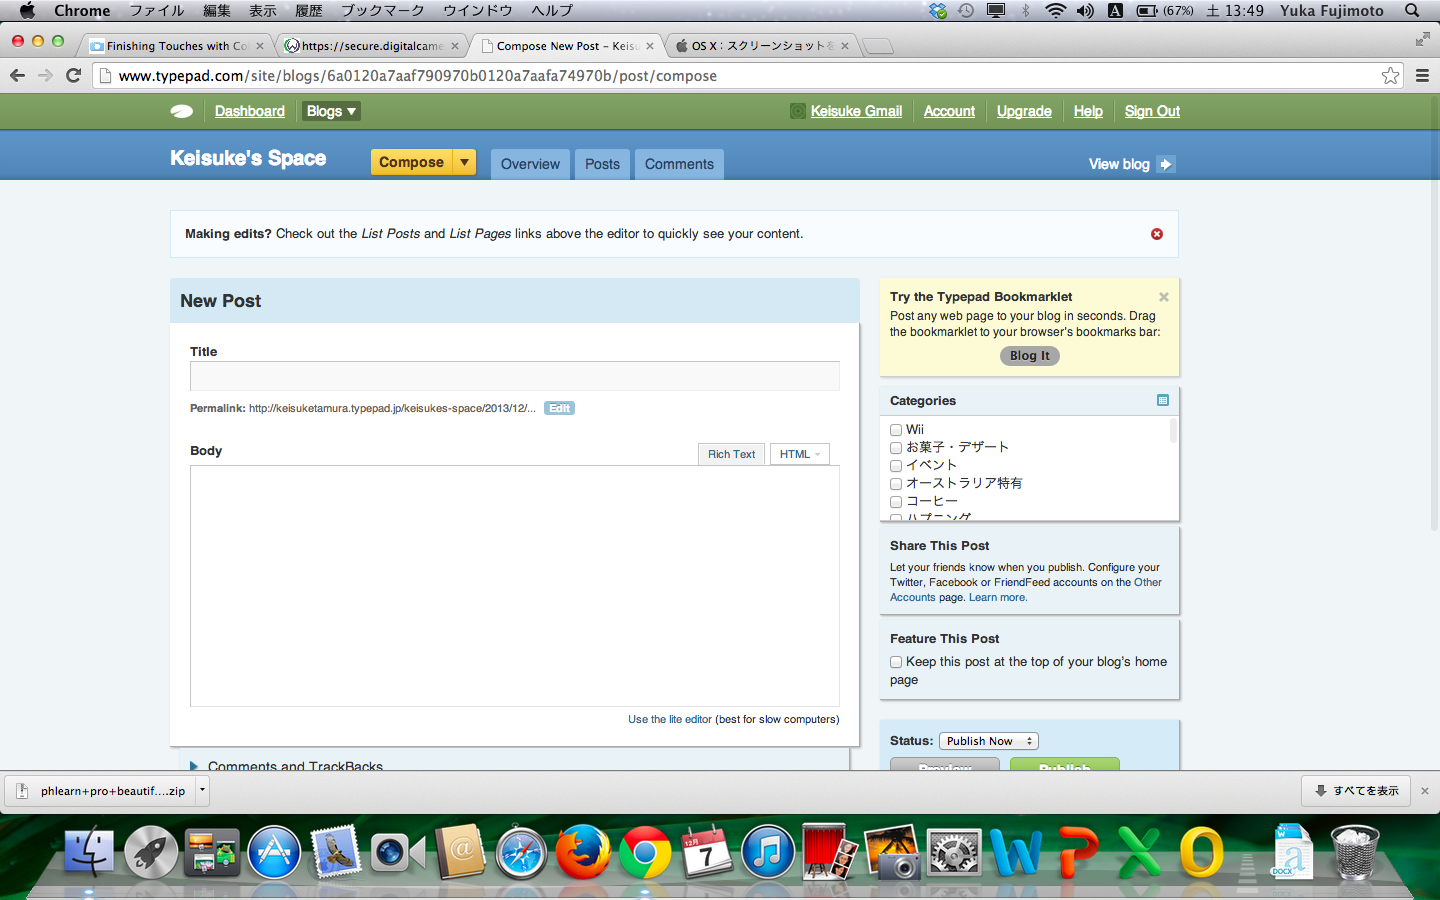Open the HTML editor dropdown
This screenshot has height=900, width=1440.
(x=800, y=454)
